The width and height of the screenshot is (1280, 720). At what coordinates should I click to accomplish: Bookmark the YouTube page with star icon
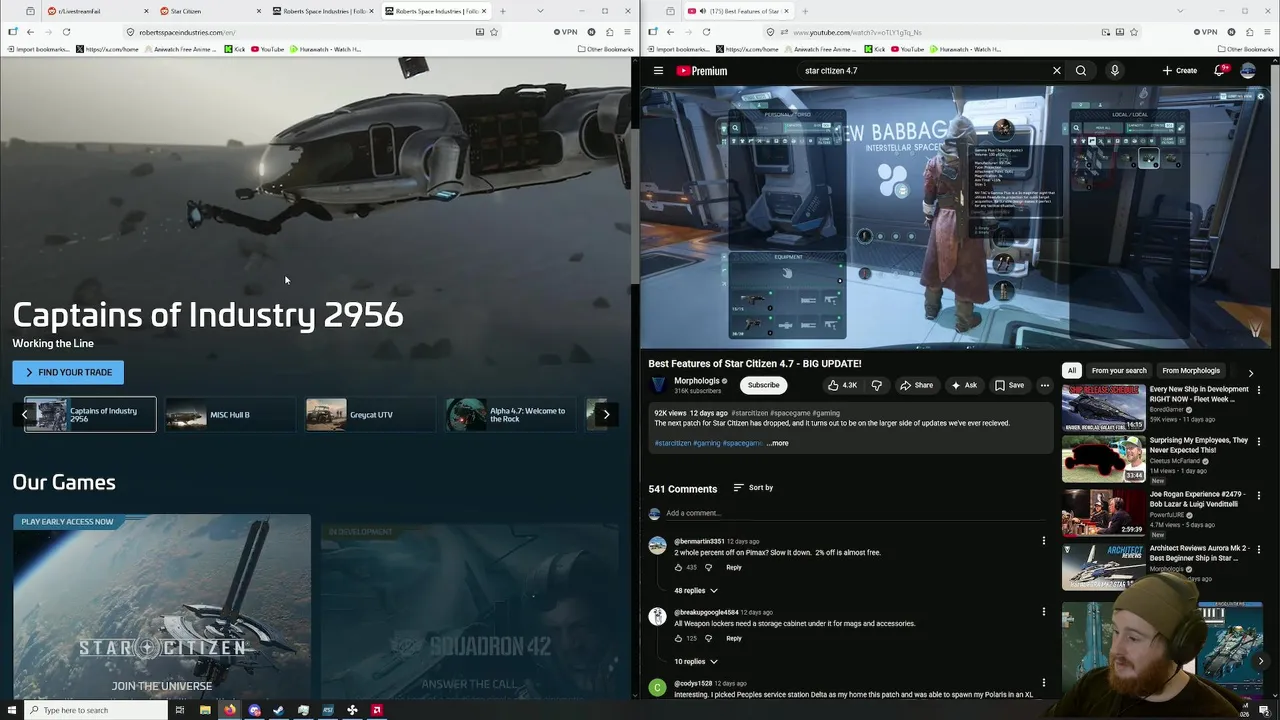[1133, 32]
